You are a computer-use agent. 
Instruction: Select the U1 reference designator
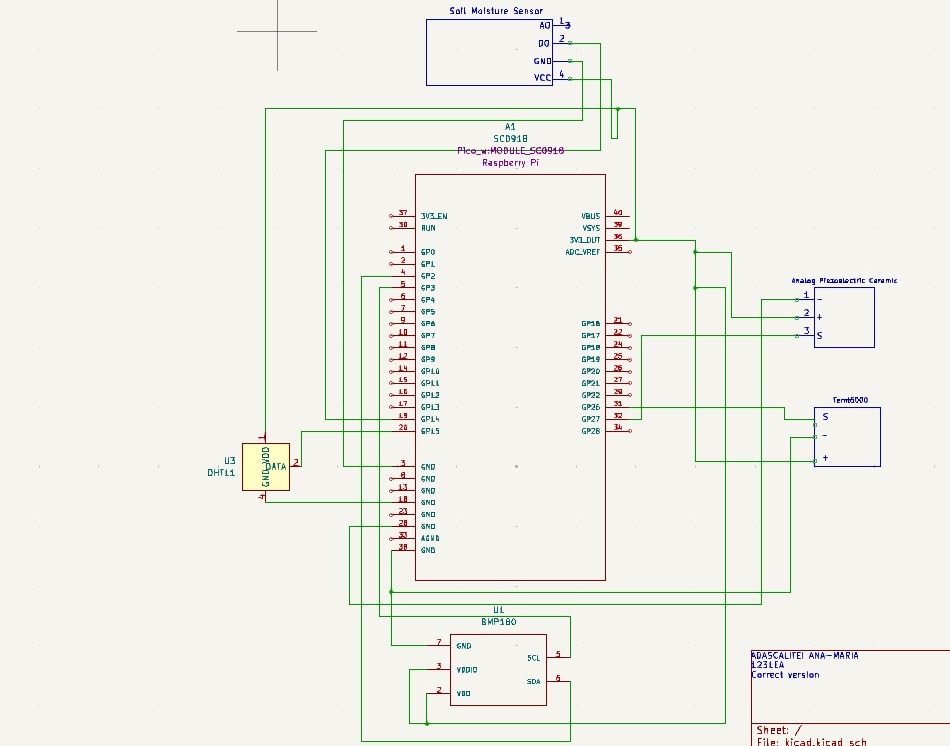click(499, 610)
